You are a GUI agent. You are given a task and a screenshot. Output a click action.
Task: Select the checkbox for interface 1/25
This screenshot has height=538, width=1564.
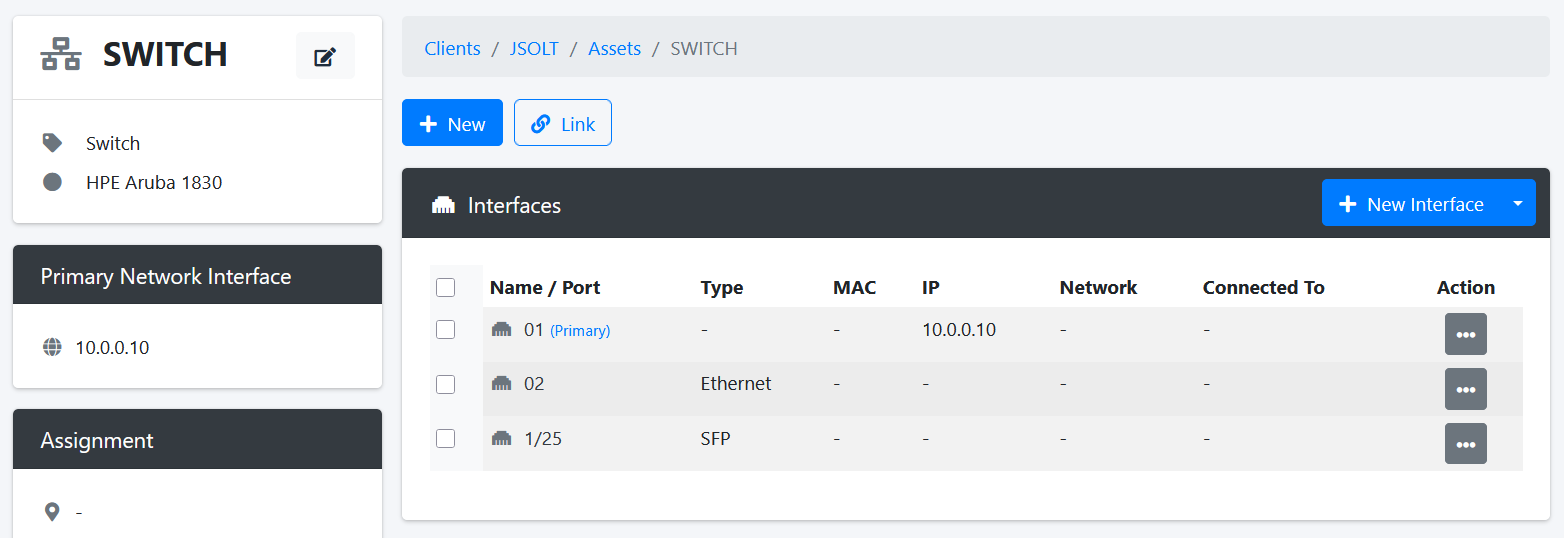coord(446,438)
